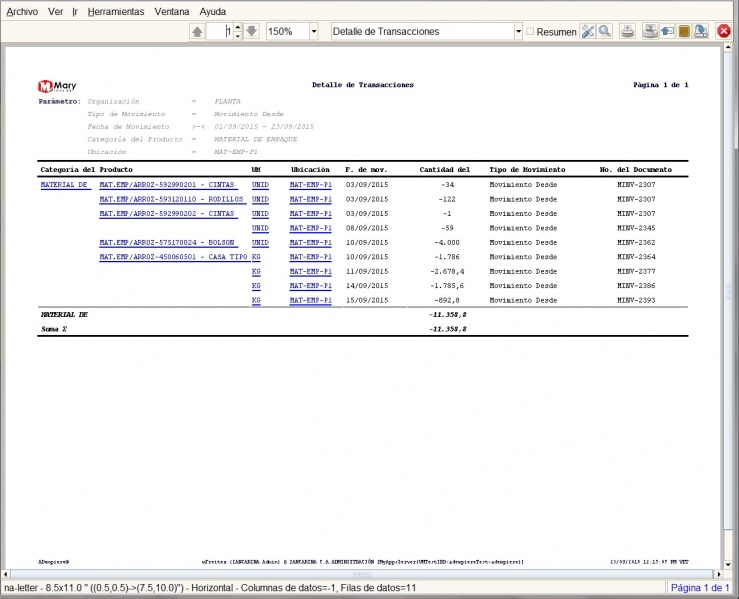This screenshot has width=739, height=599.
Task: Print the report with printer icon
Action: click(627, 32)
